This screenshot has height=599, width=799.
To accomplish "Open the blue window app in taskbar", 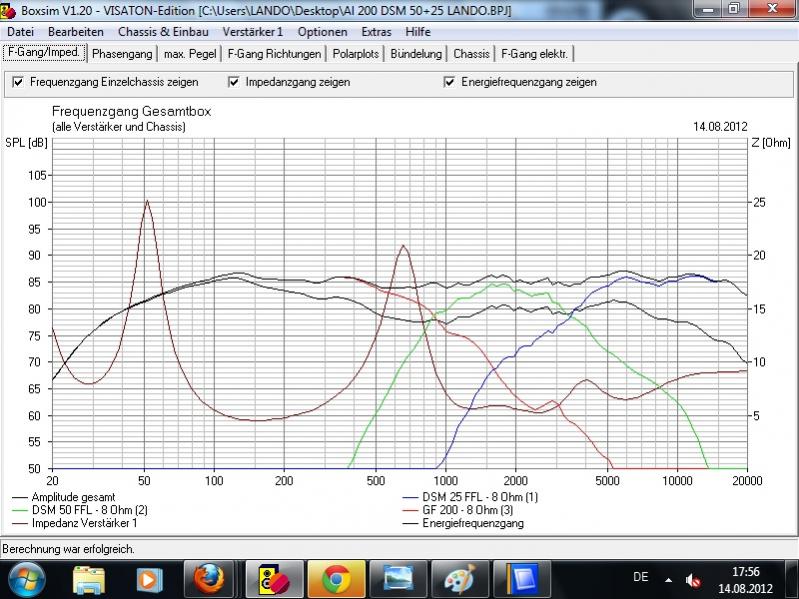I will click(x=522, y=580).
